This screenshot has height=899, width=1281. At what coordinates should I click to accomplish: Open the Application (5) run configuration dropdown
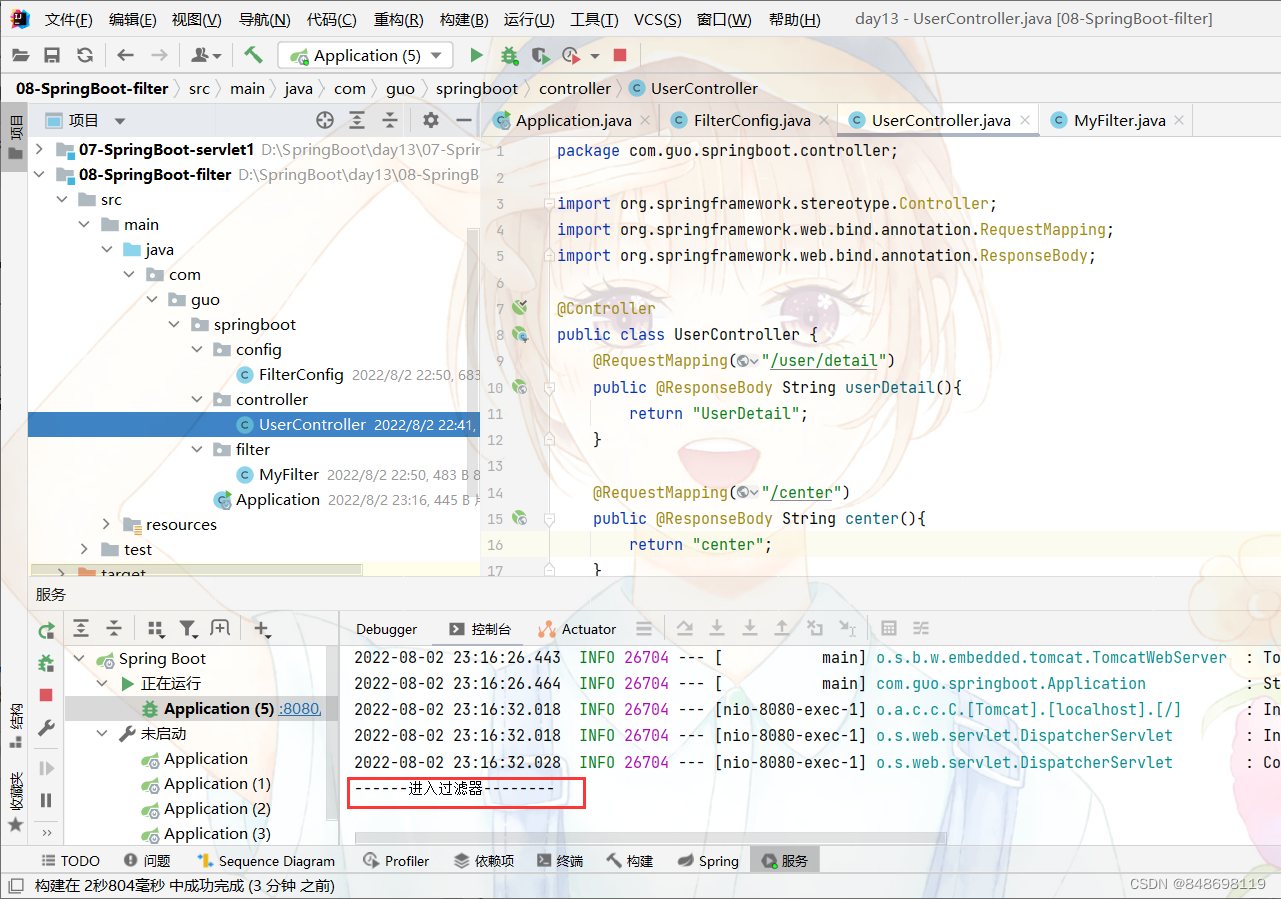coord(365,56)
